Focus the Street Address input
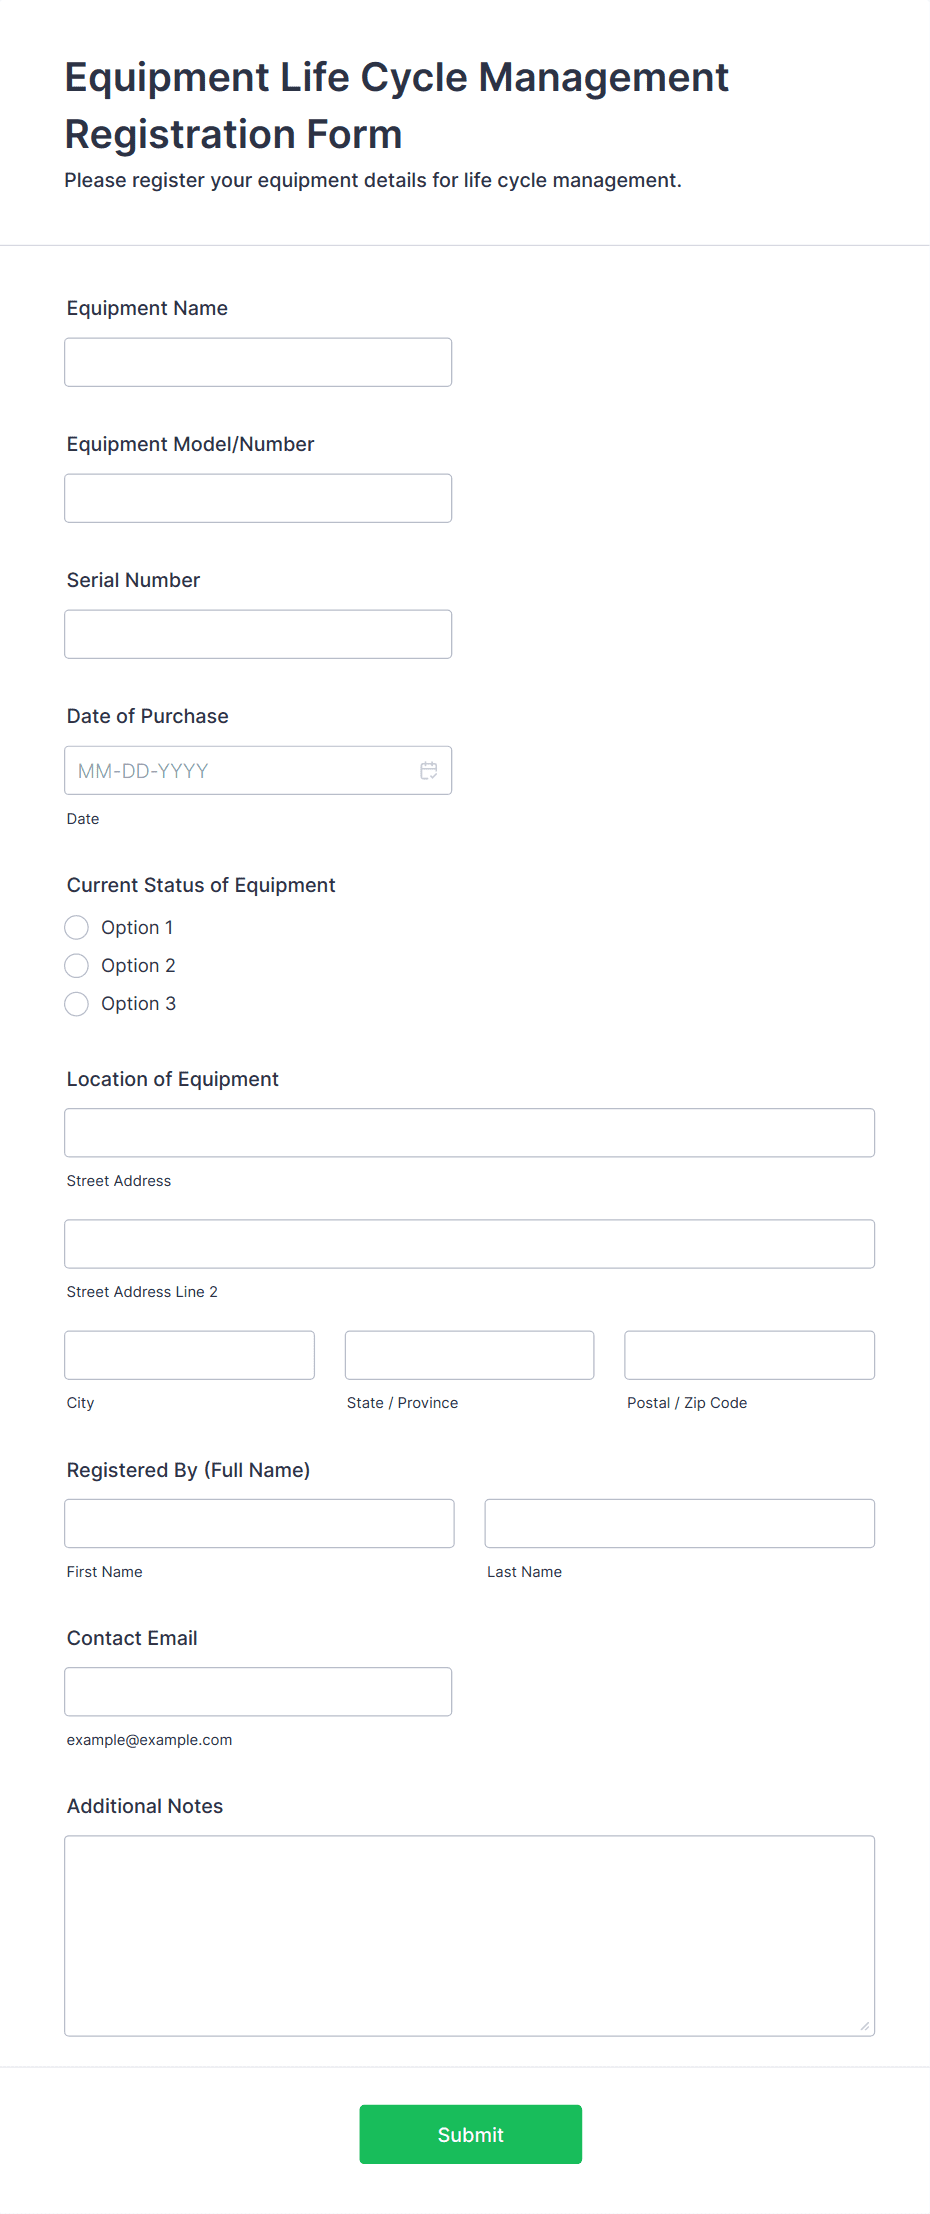Screen dimensions: 930x2214 (470, 1133)
